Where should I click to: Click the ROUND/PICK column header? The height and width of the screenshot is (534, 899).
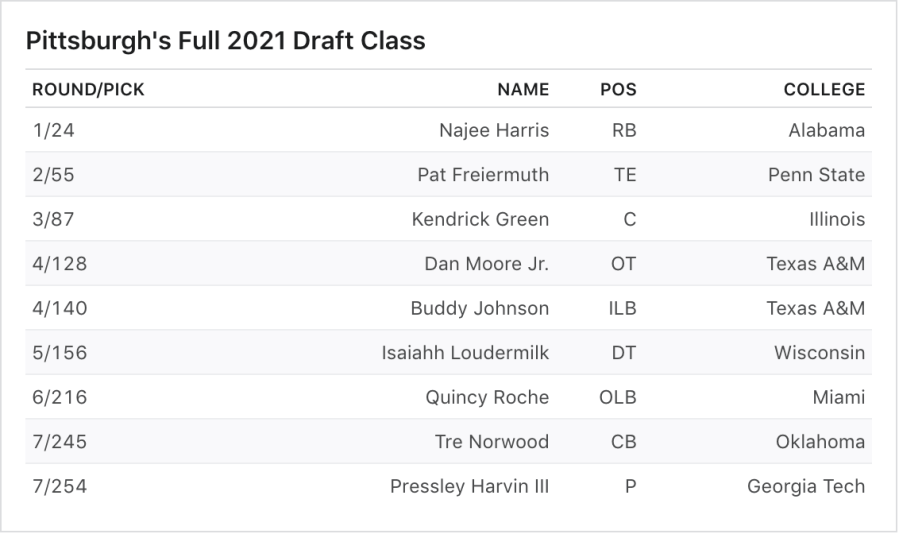coord(88,90)
